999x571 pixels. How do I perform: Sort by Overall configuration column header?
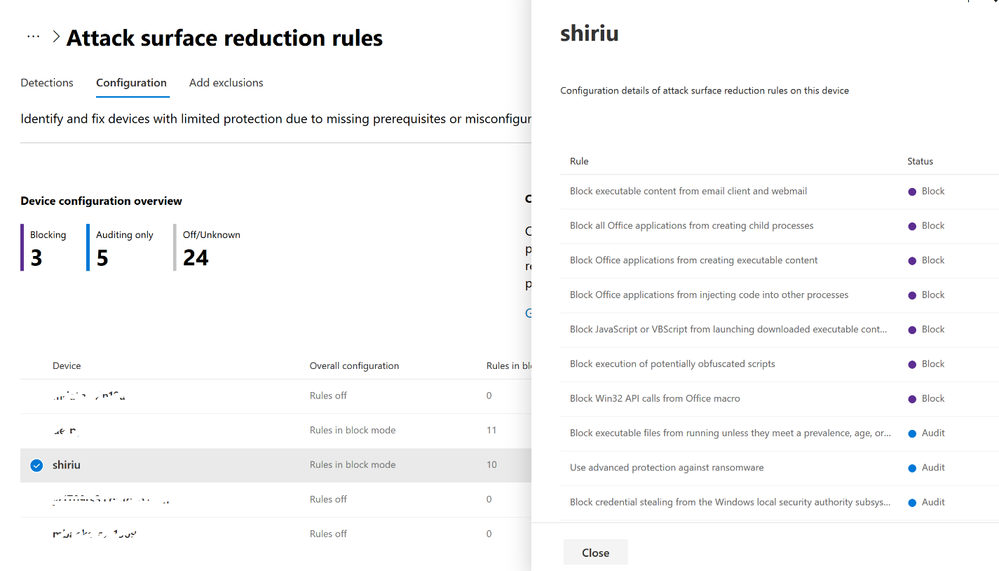pyautogui.click(x=354, y=366)
